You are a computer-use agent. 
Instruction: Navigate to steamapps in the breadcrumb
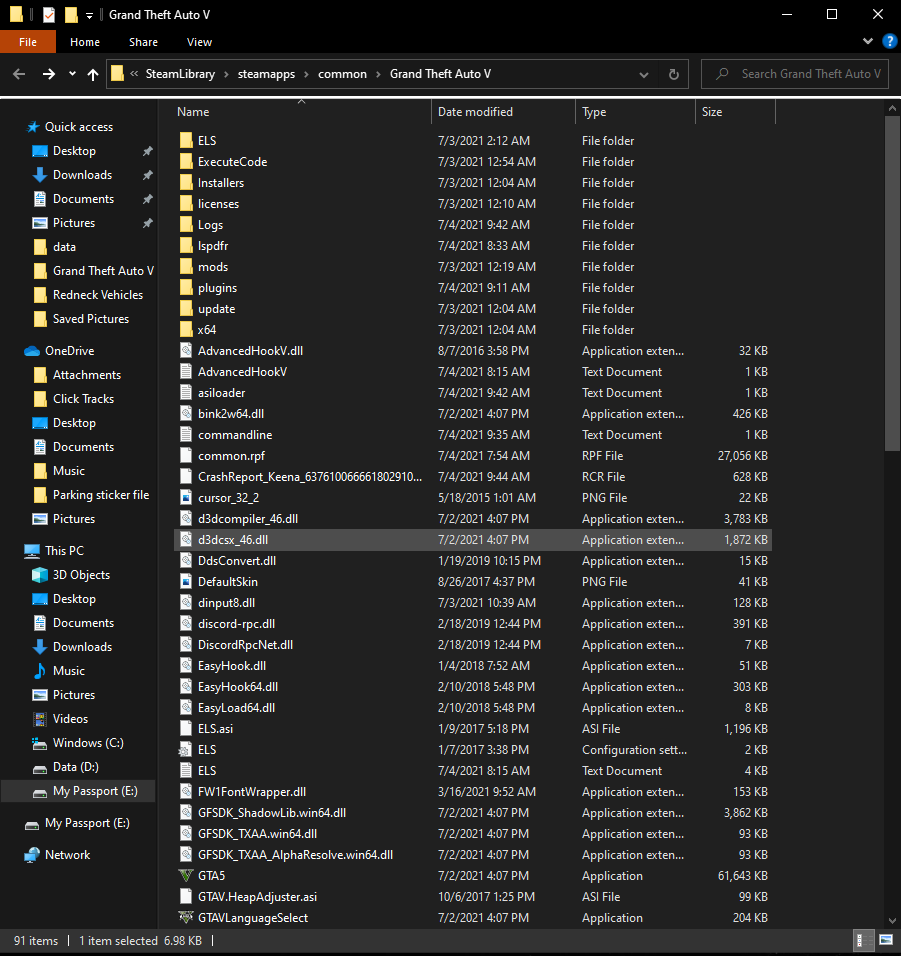click(274, 74)
